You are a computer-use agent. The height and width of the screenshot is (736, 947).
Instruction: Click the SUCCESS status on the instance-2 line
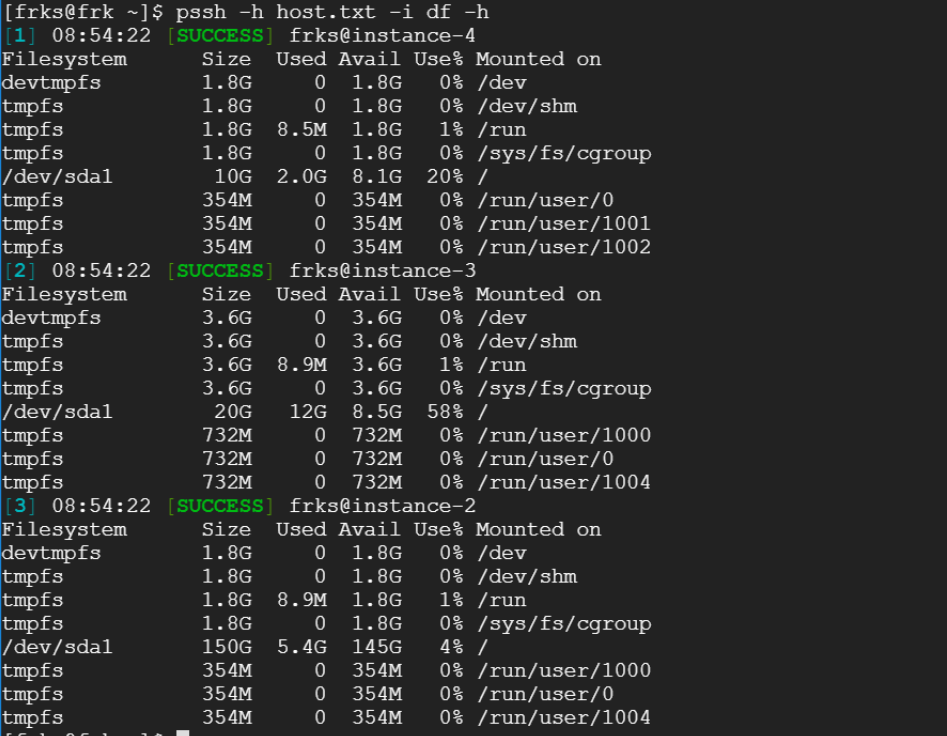coord(220,506)
